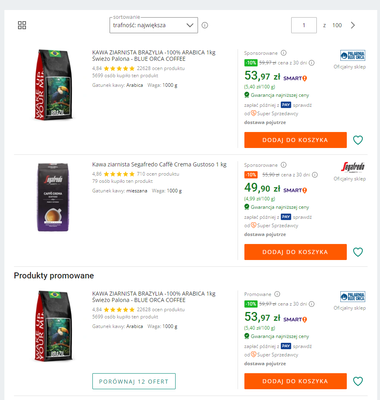Open the sortowanie dropdown
The width and height of the screenshot is (380, 400).
(153, 25)
